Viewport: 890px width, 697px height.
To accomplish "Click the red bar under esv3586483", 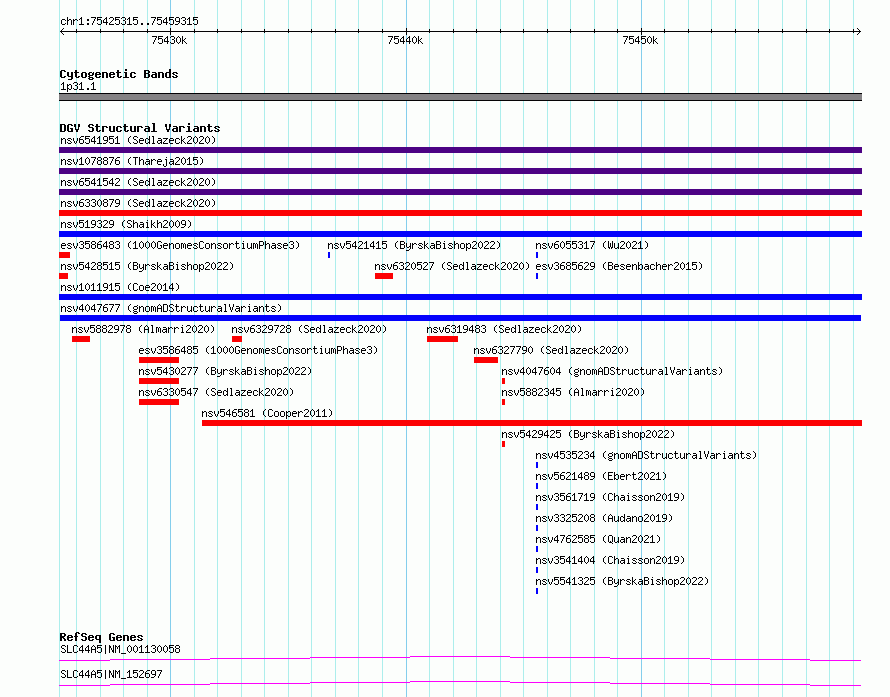I will click(64, 255).
